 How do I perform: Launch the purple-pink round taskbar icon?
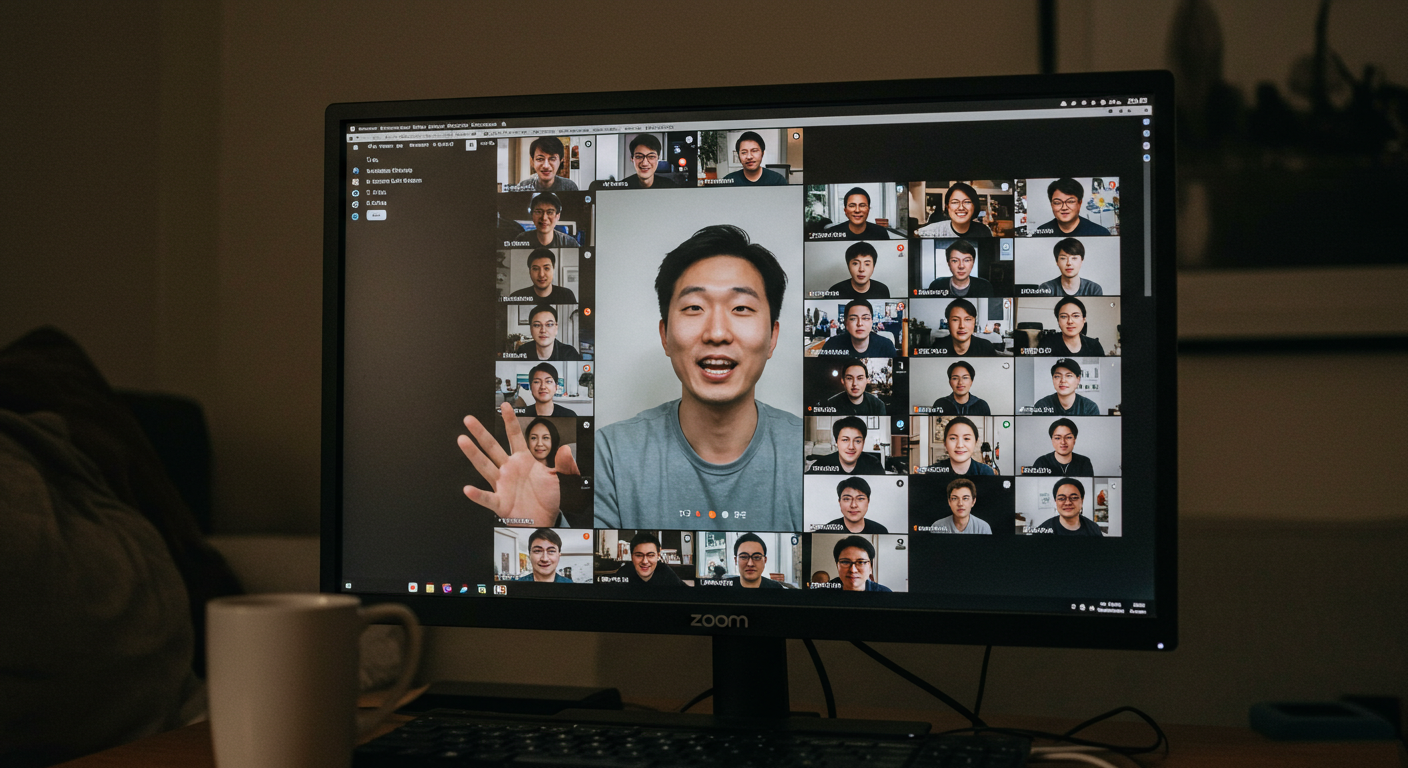(x=447, y=588)
